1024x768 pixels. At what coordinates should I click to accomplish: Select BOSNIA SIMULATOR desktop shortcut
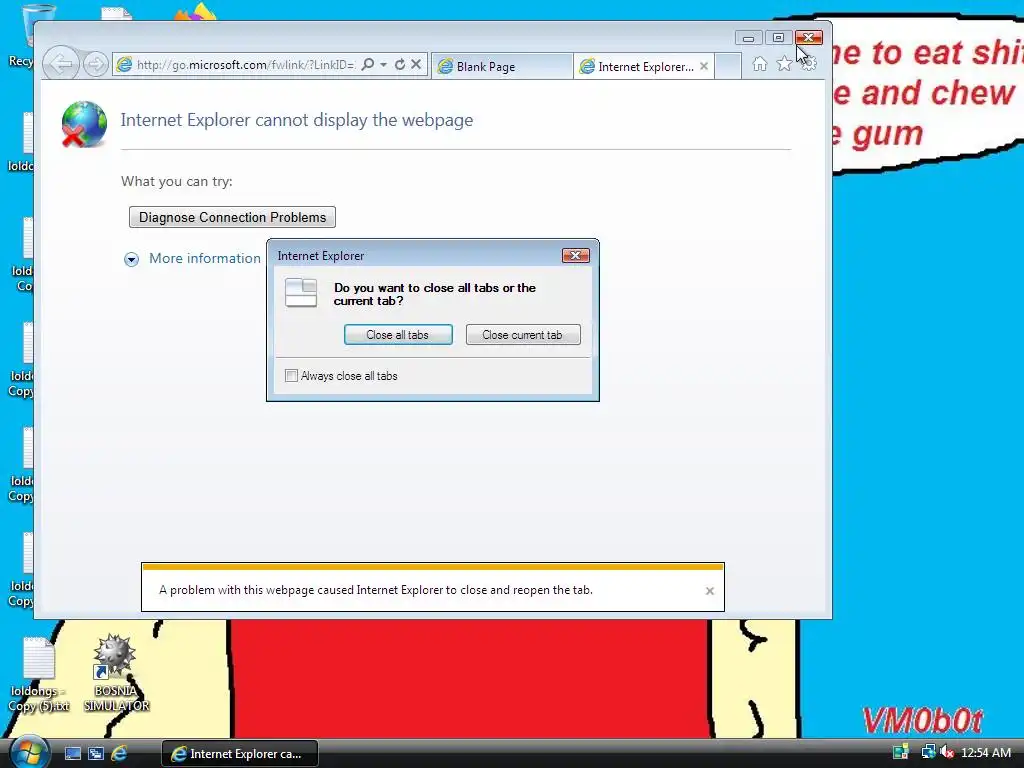pos(116,673)
